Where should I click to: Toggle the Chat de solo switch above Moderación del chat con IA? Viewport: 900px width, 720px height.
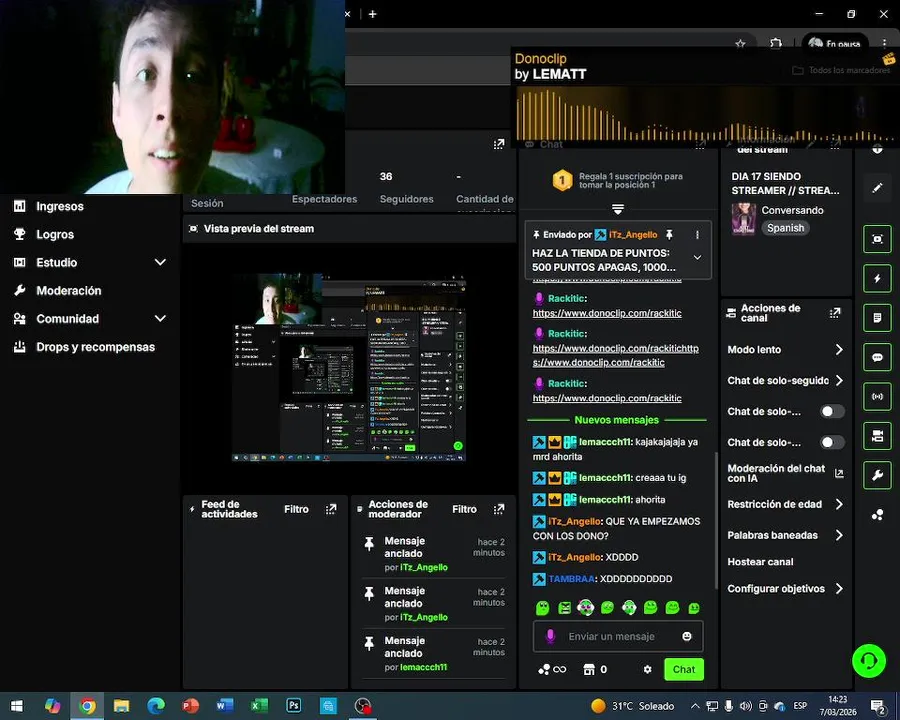click(x=832, y=443)
